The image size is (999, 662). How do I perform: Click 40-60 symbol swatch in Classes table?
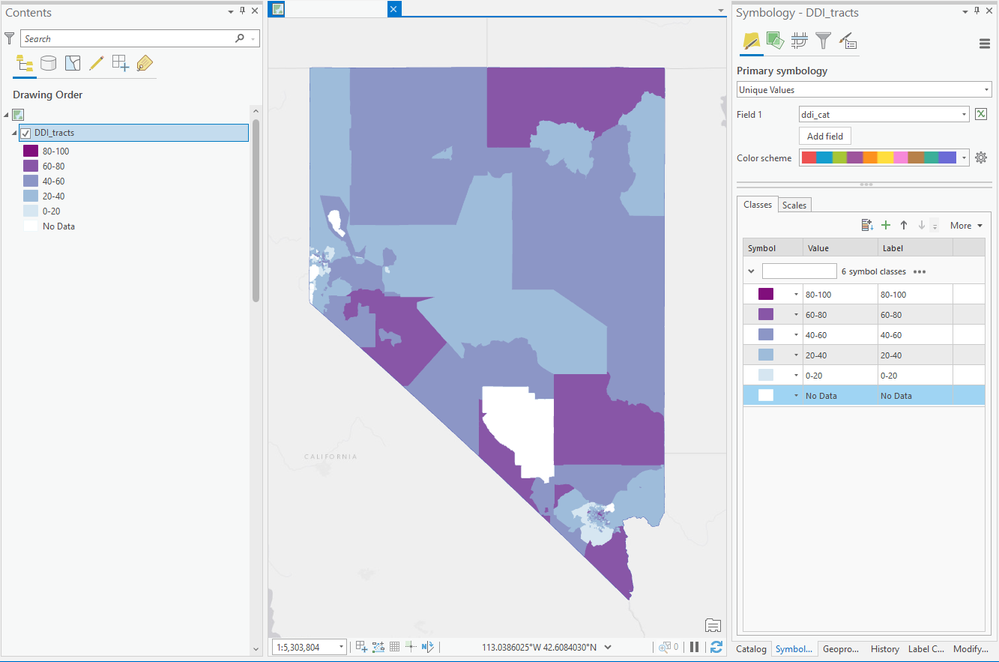pyautogui.click(x=766, y=335)
